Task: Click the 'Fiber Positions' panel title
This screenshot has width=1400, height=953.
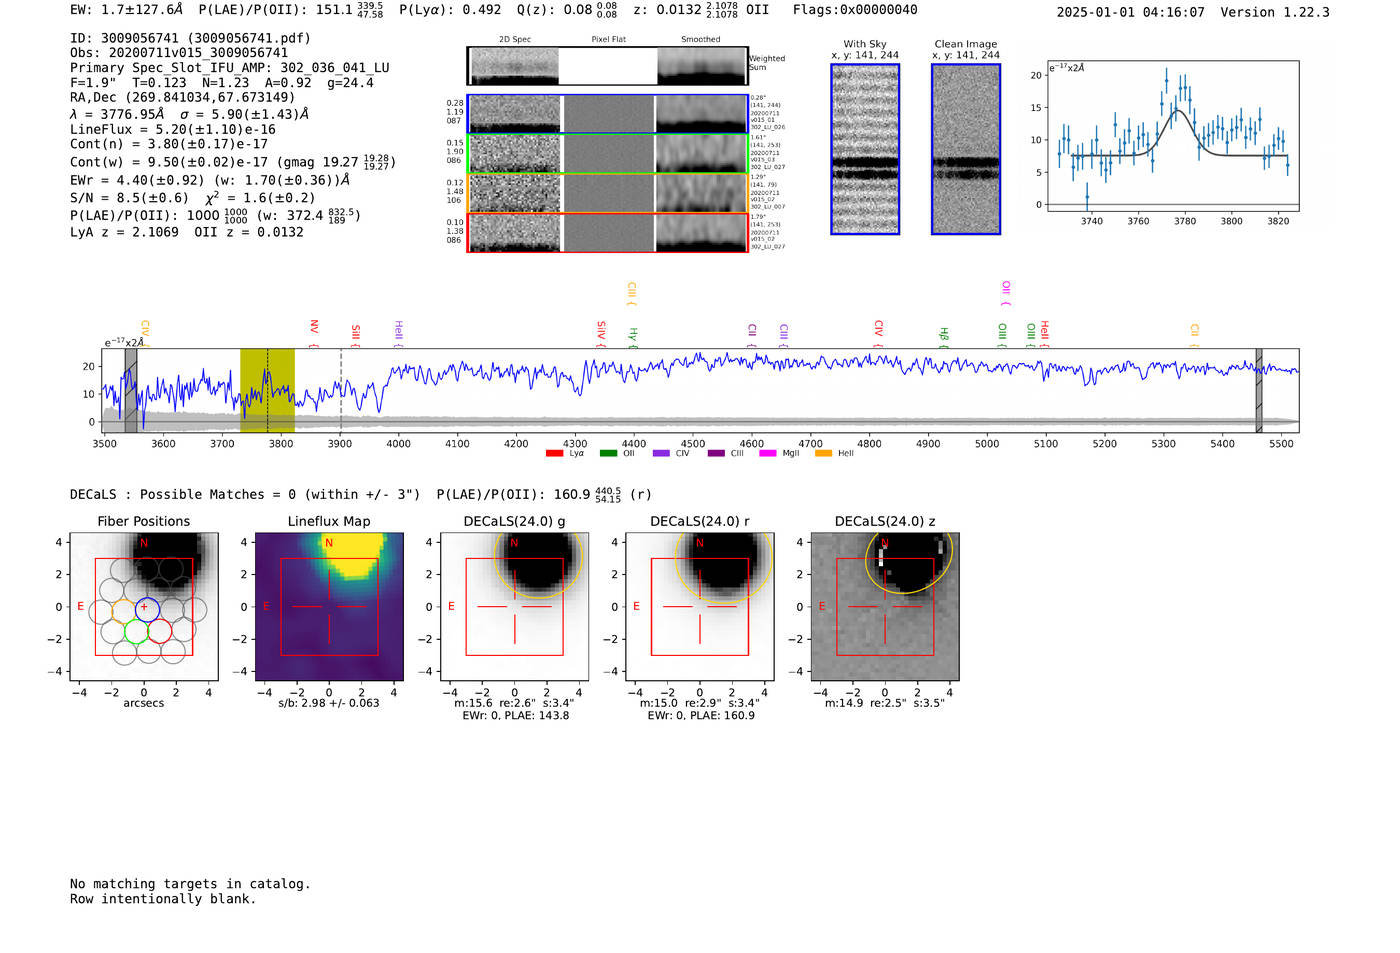Action: point(144,521)
